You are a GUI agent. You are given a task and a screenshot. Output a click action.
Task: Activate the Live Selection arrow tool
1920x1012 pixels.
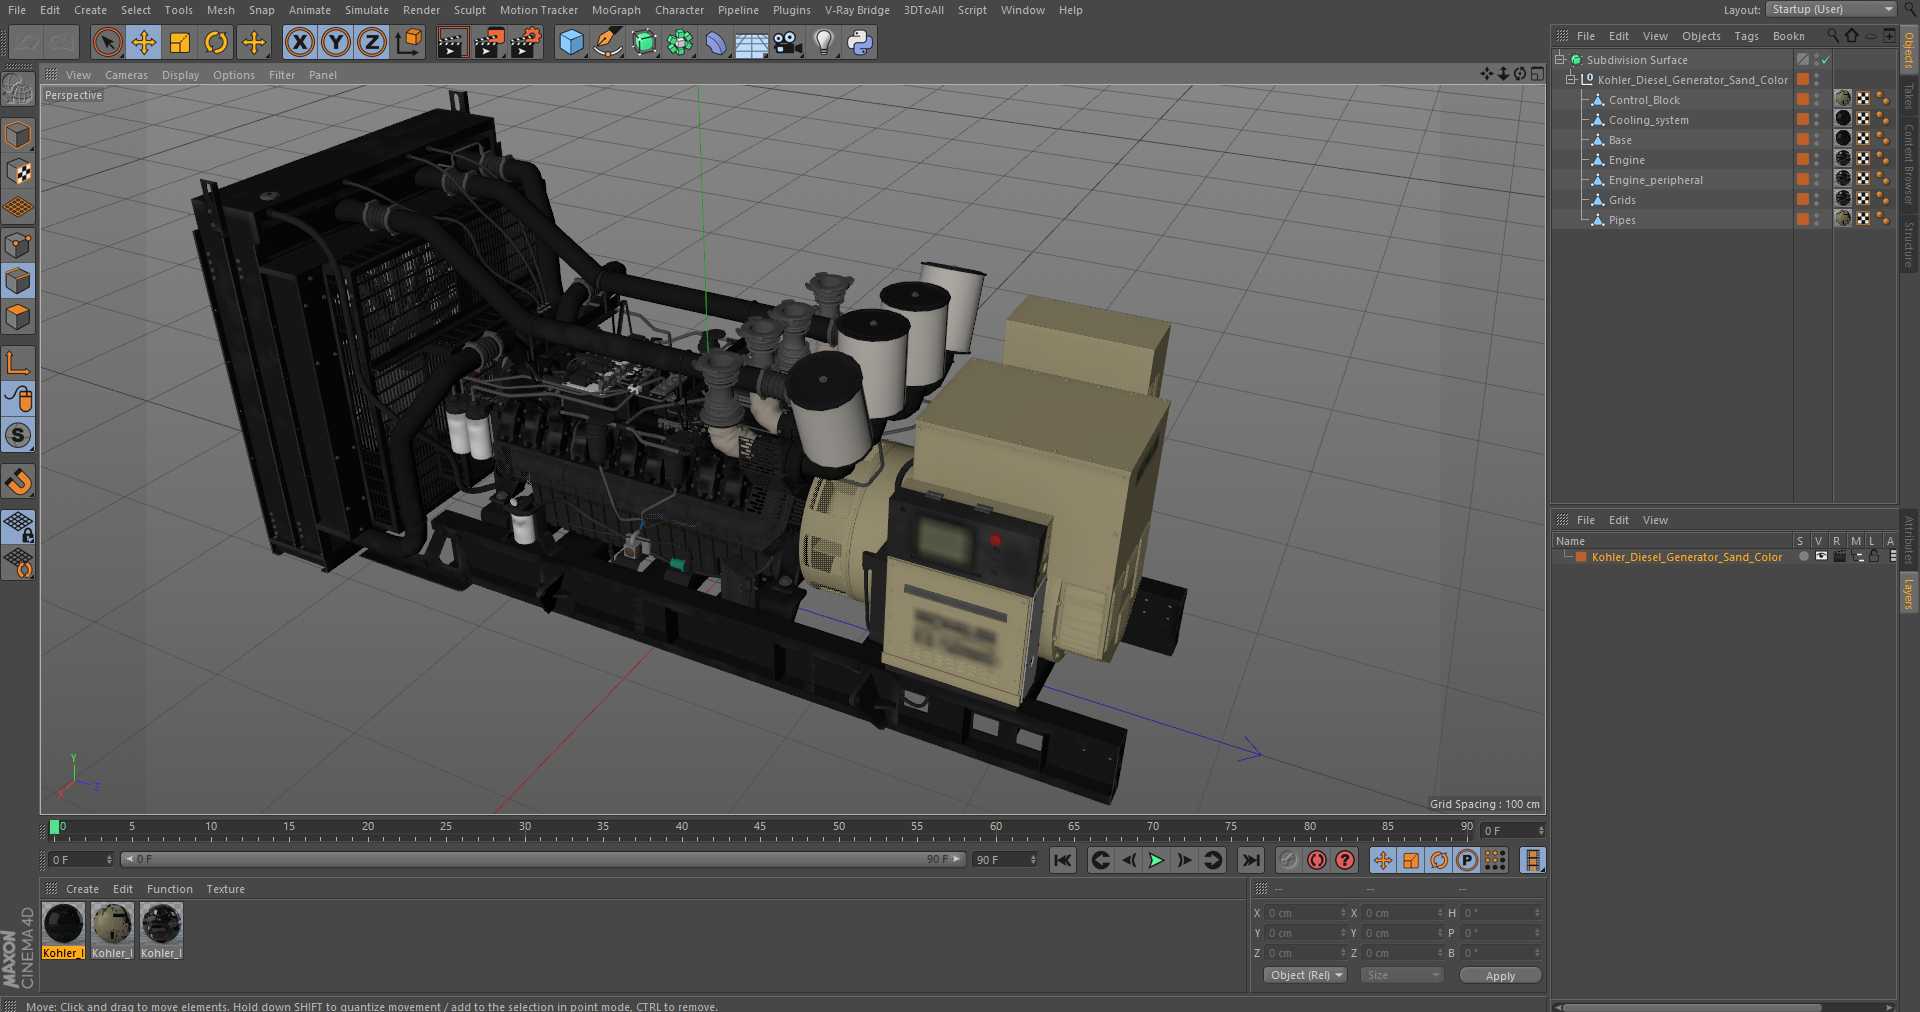point(108,42)
